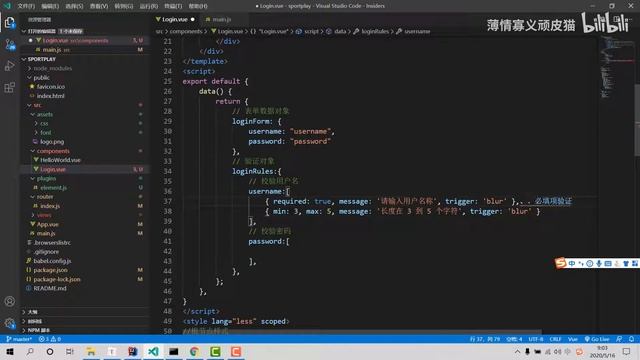
Task: Expand the views folder
Action: pos(33,215)
